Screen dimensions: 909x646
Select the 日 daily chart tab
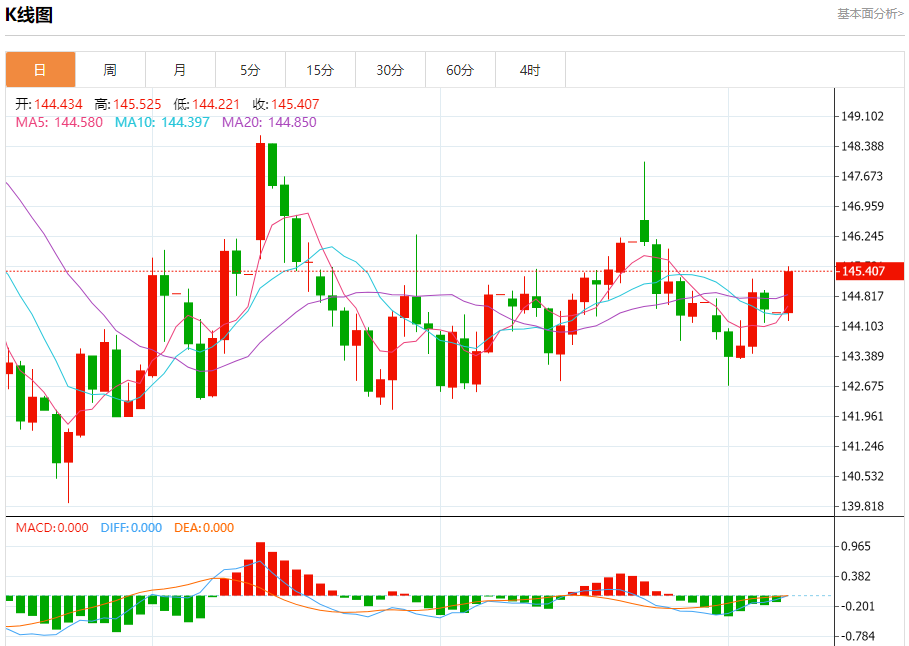41,70
